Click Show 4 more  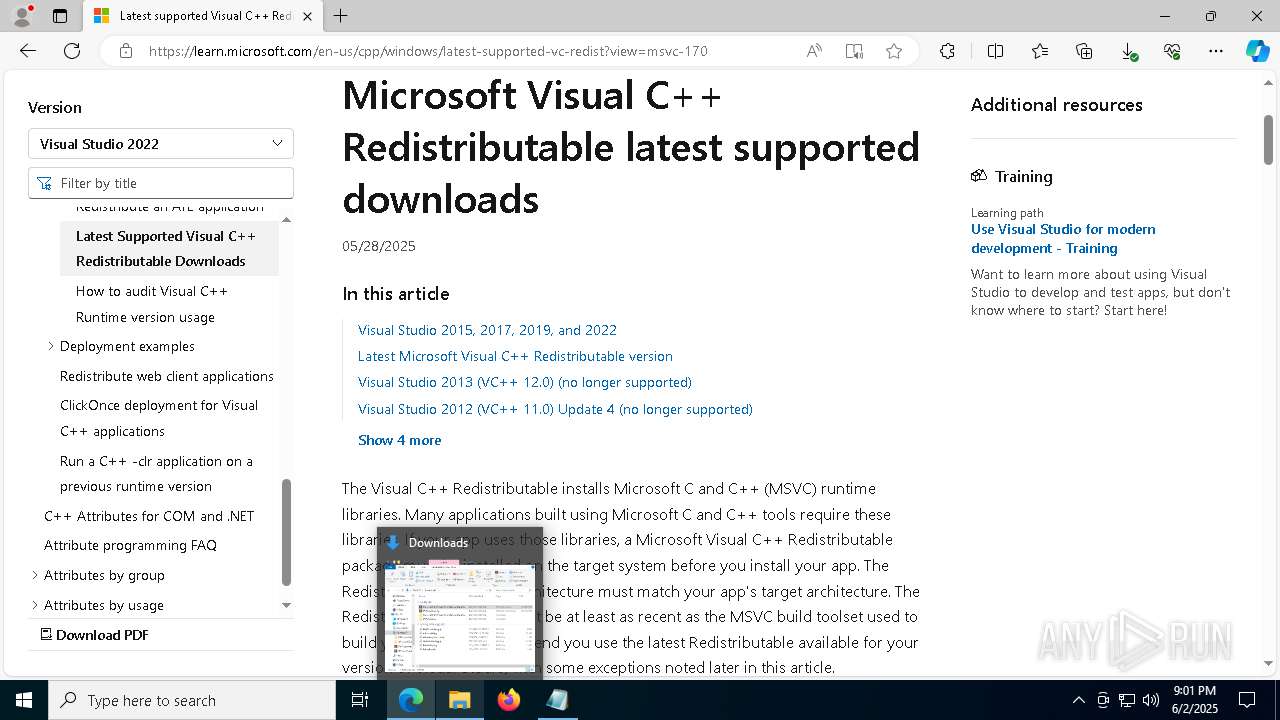[399, 440]
